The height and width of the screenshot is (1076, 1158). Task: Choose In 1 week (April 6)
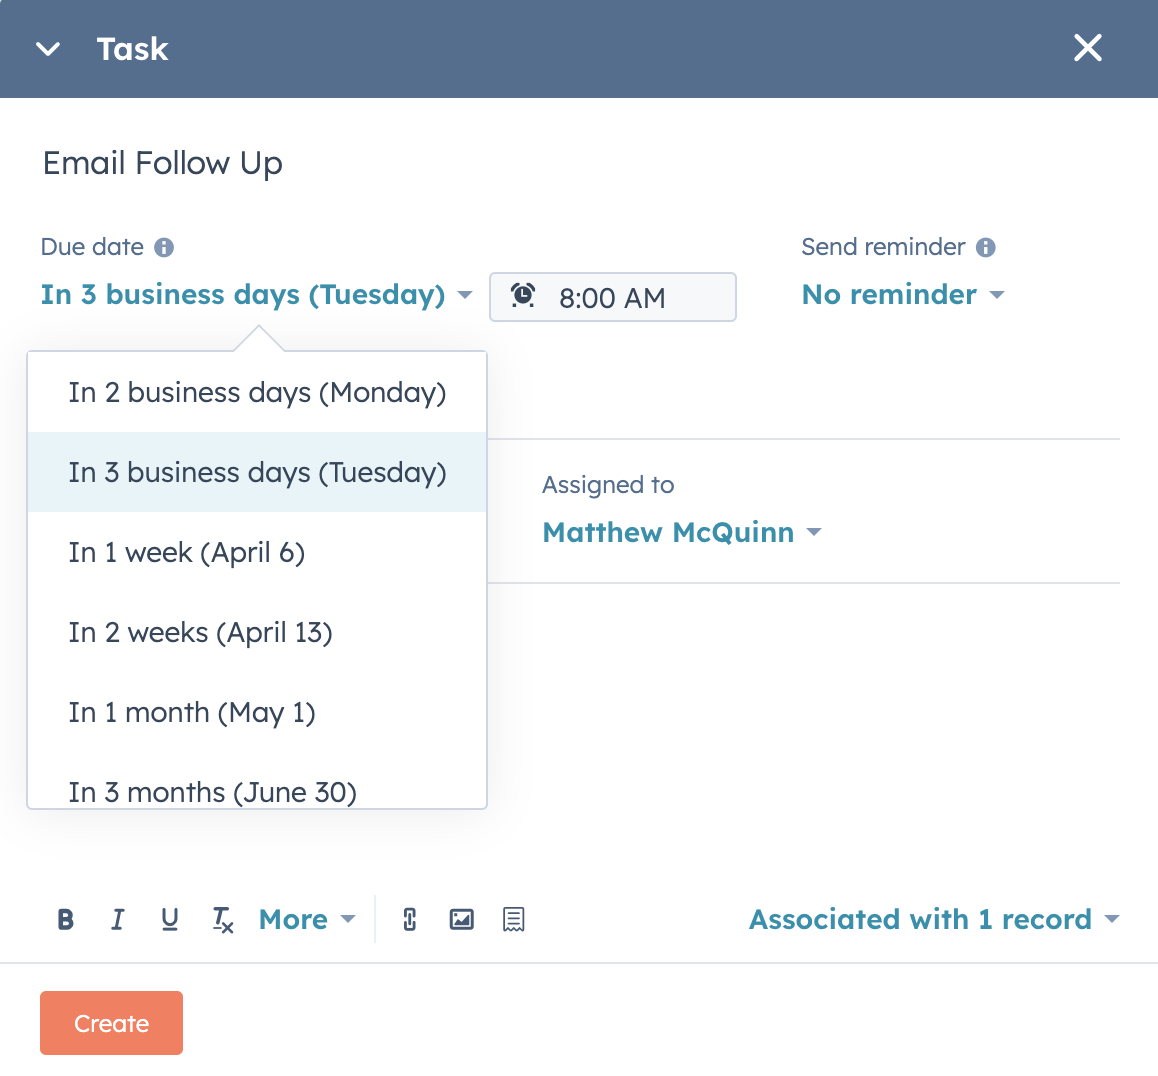187,553
